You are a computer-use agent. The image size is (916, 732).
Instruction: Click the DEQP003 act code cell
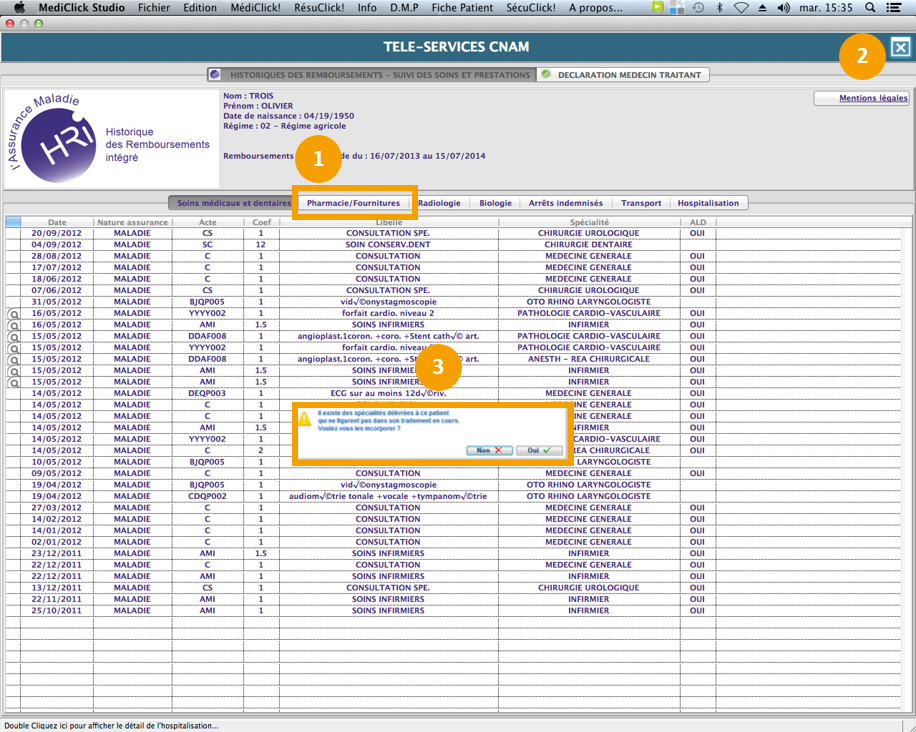(x=207, y=394)
